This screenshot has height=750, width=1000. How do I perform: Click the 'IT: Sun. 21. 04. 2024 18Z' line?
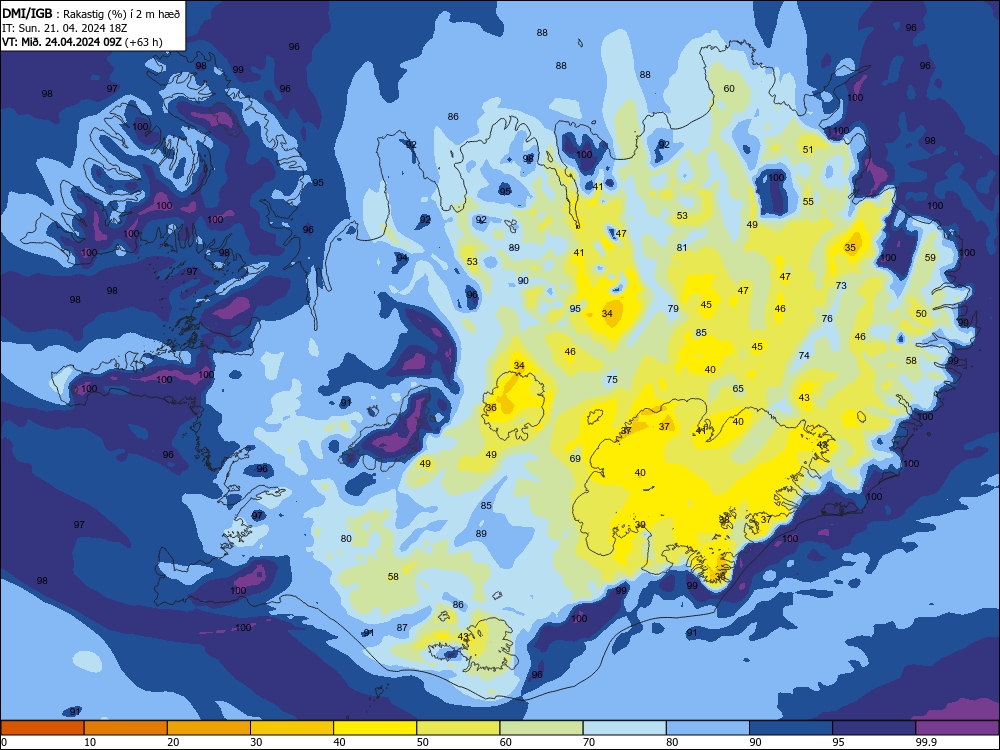click(x=64, y=28)
